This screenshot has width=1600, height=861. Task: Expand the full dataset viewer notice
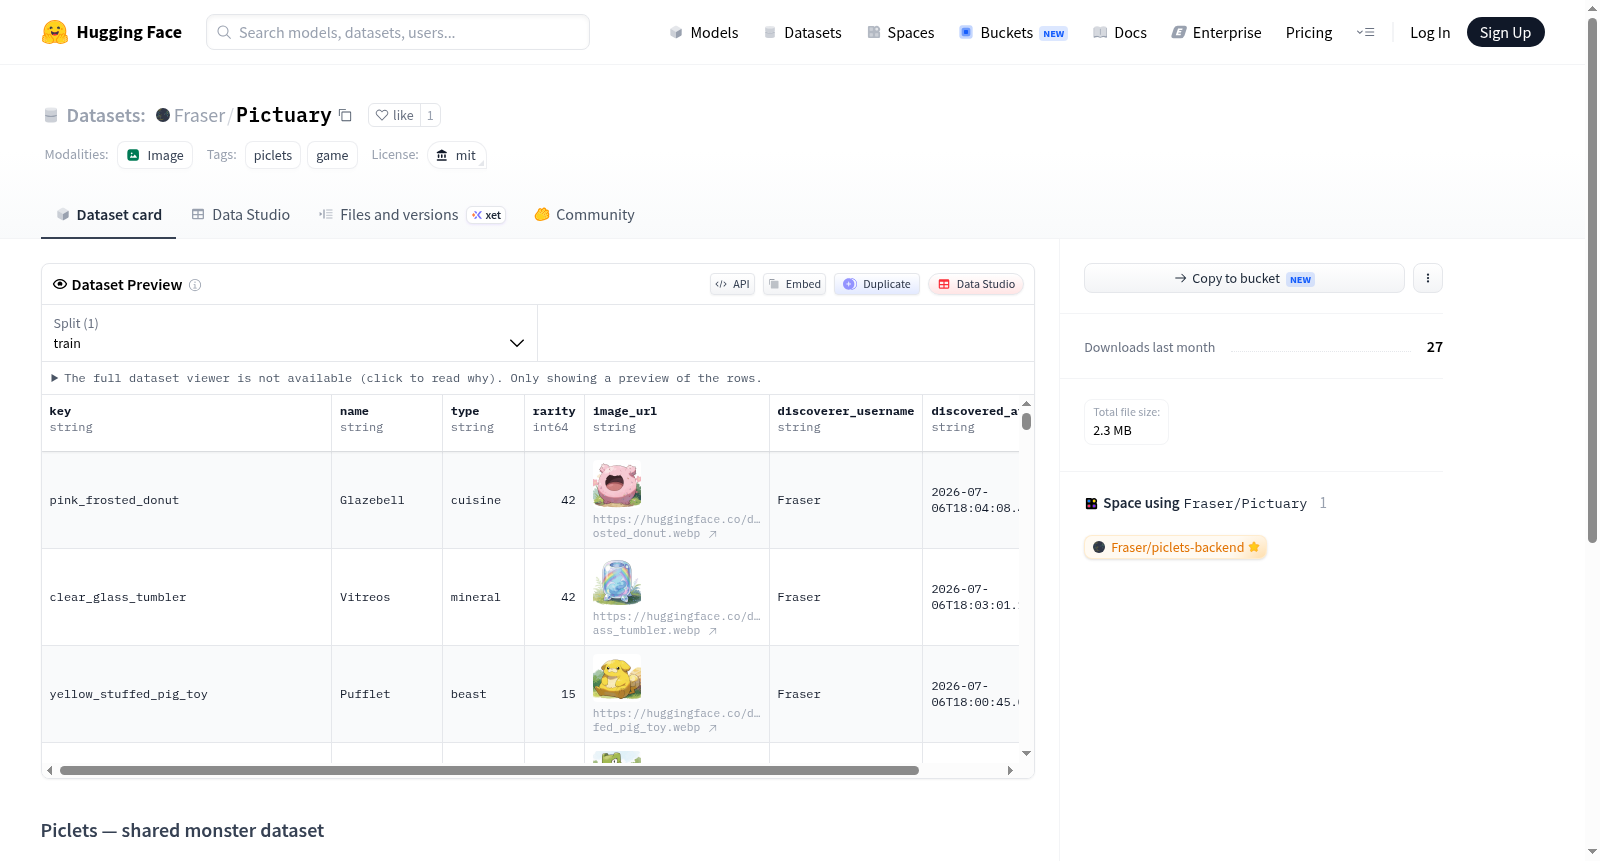407,378
